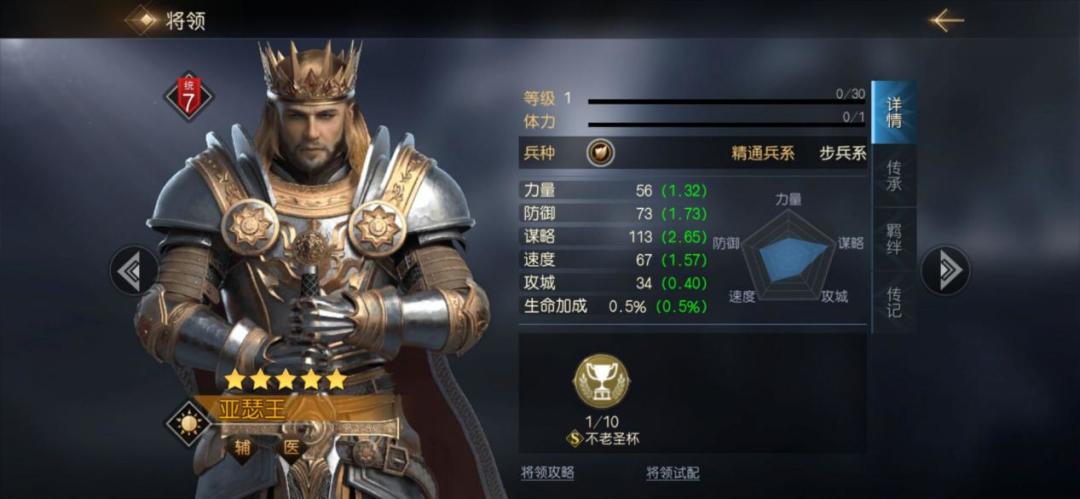Show the previous general with left chevron
This screenshot has height=499, width=1080.
[x=134, y=270]
